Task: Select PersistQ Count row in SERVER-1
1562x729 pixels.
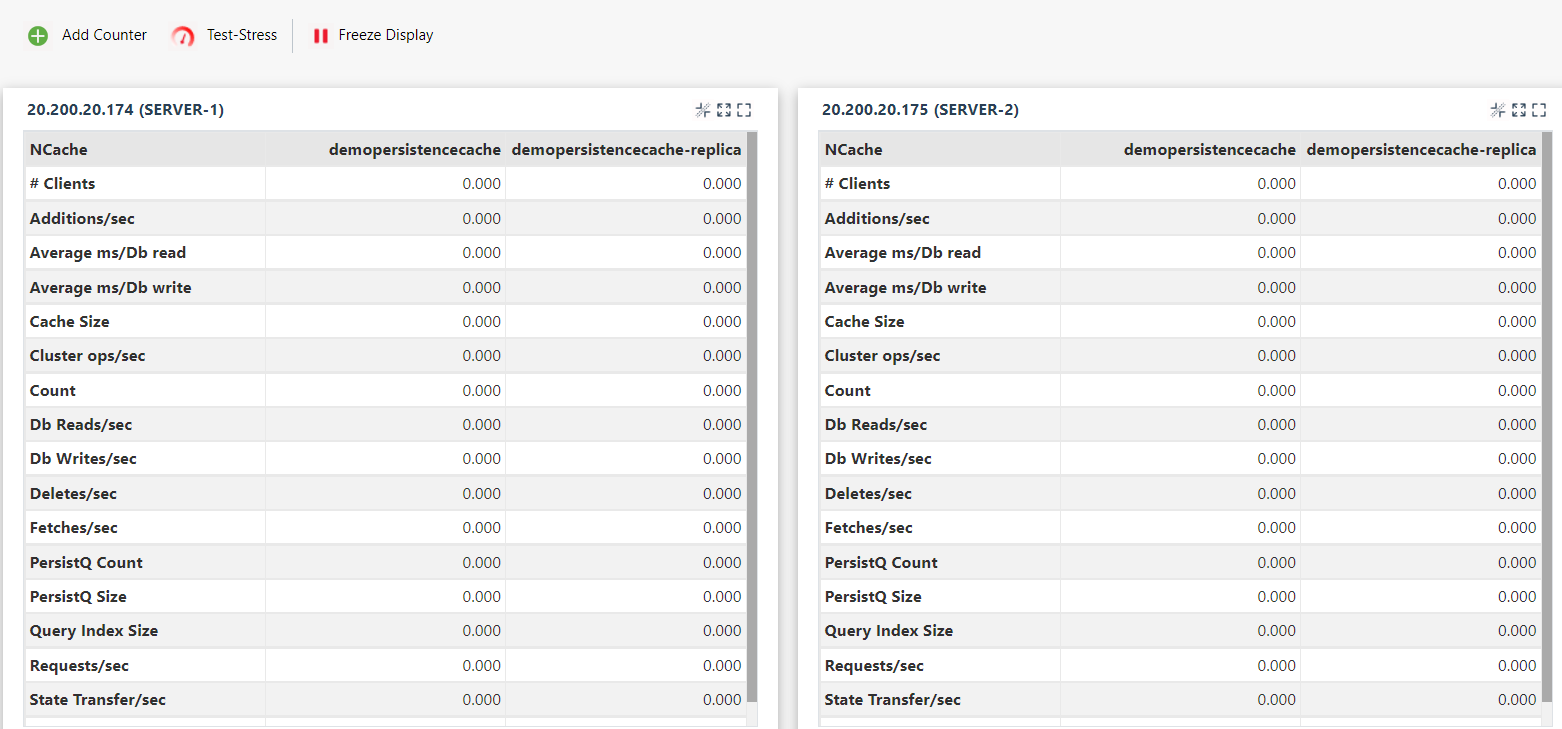Action: click(386, 562)
